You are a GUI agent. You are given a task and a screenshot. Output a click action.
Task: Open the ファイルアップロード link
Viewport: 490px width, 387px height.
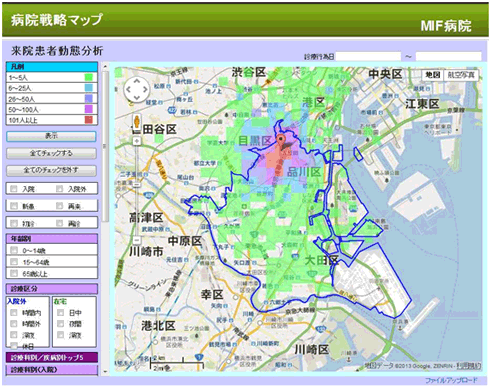(451, 380)
